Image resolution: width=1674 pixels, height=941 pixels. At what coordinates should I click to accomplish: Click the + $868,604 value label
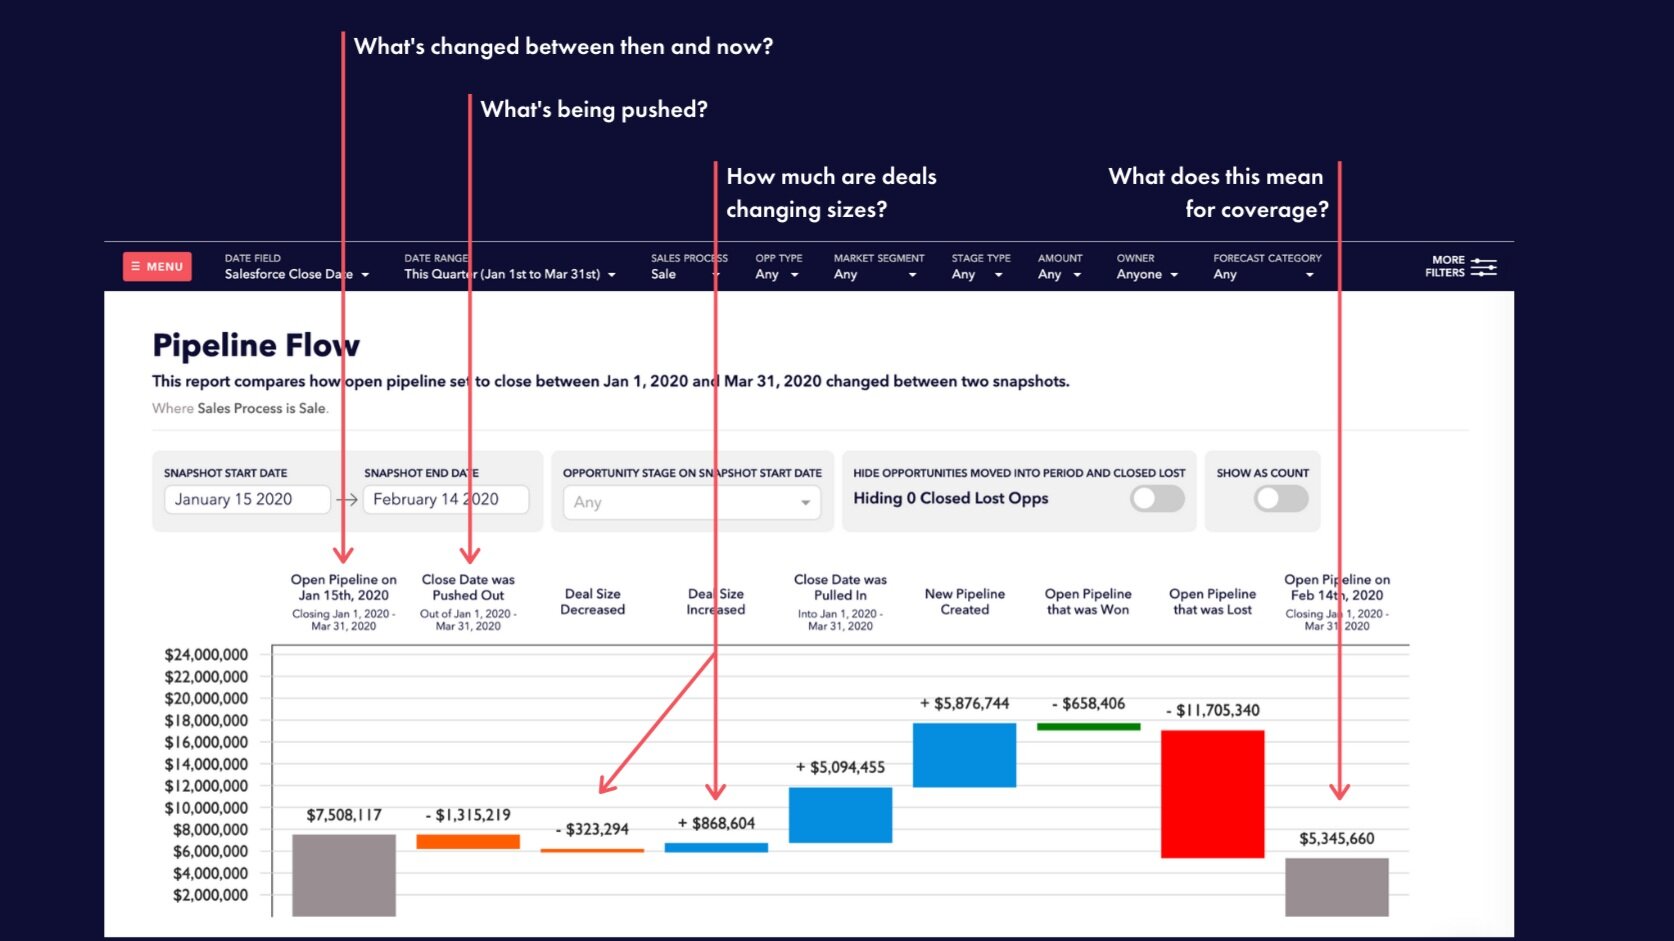coord(716,823)
